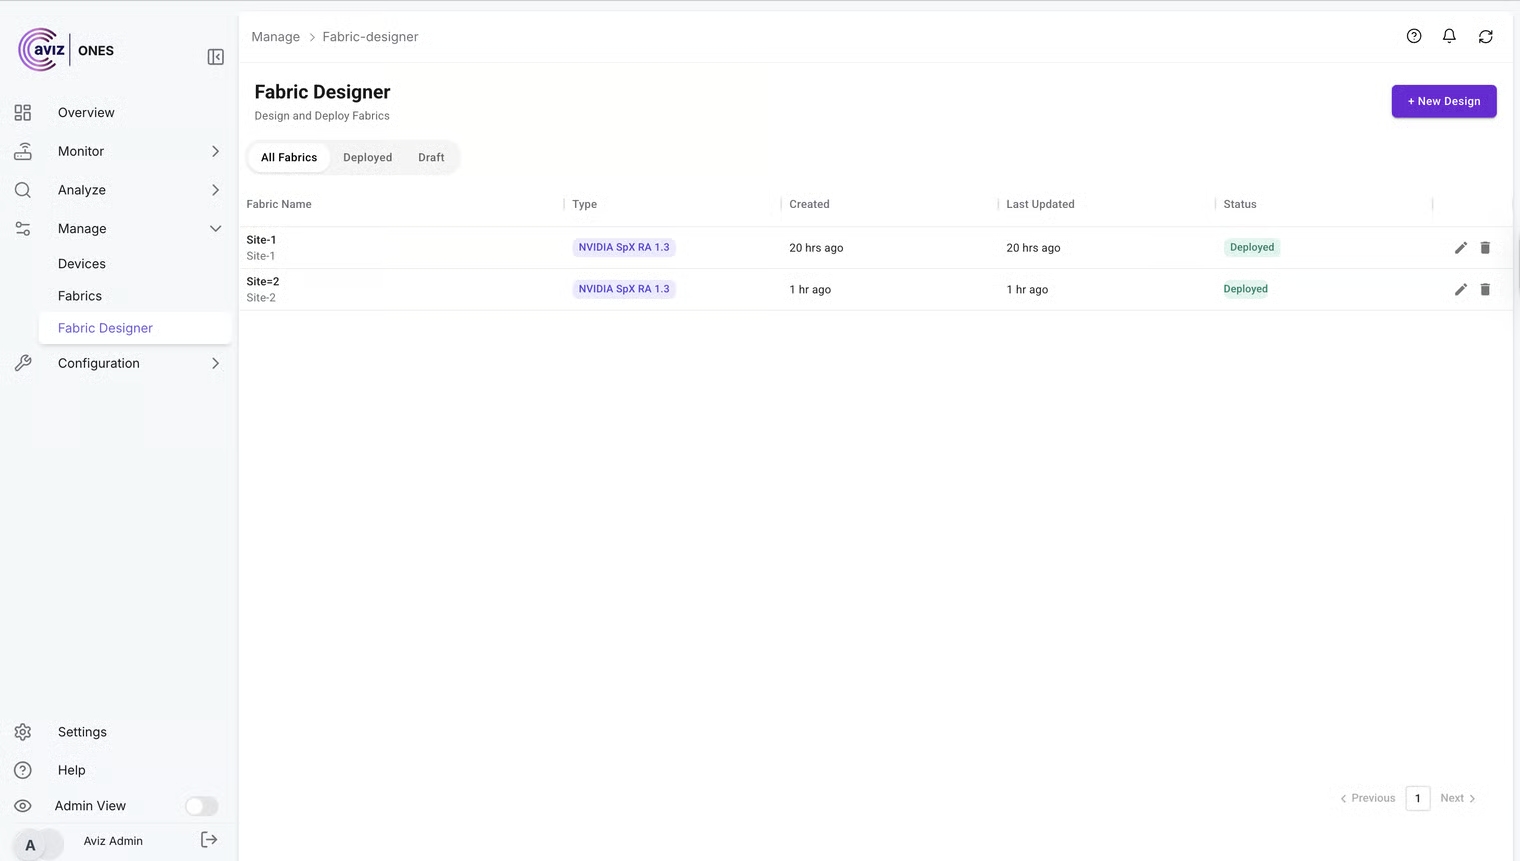Delete the Site=2 fabric
Image resolution: width=1520 pixels, height=861 pixels.
pos(1485,290)
